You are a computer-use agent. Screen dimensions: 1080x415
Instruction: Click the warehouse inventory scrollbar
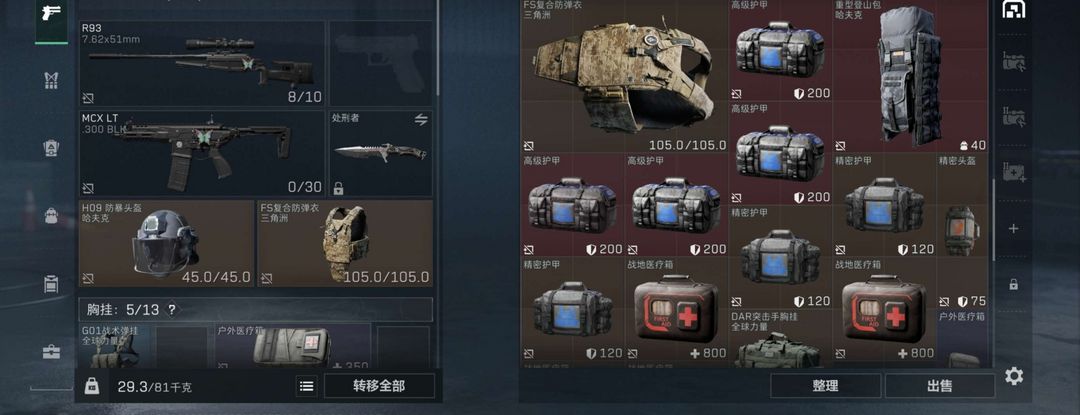[x=994, y=220]
